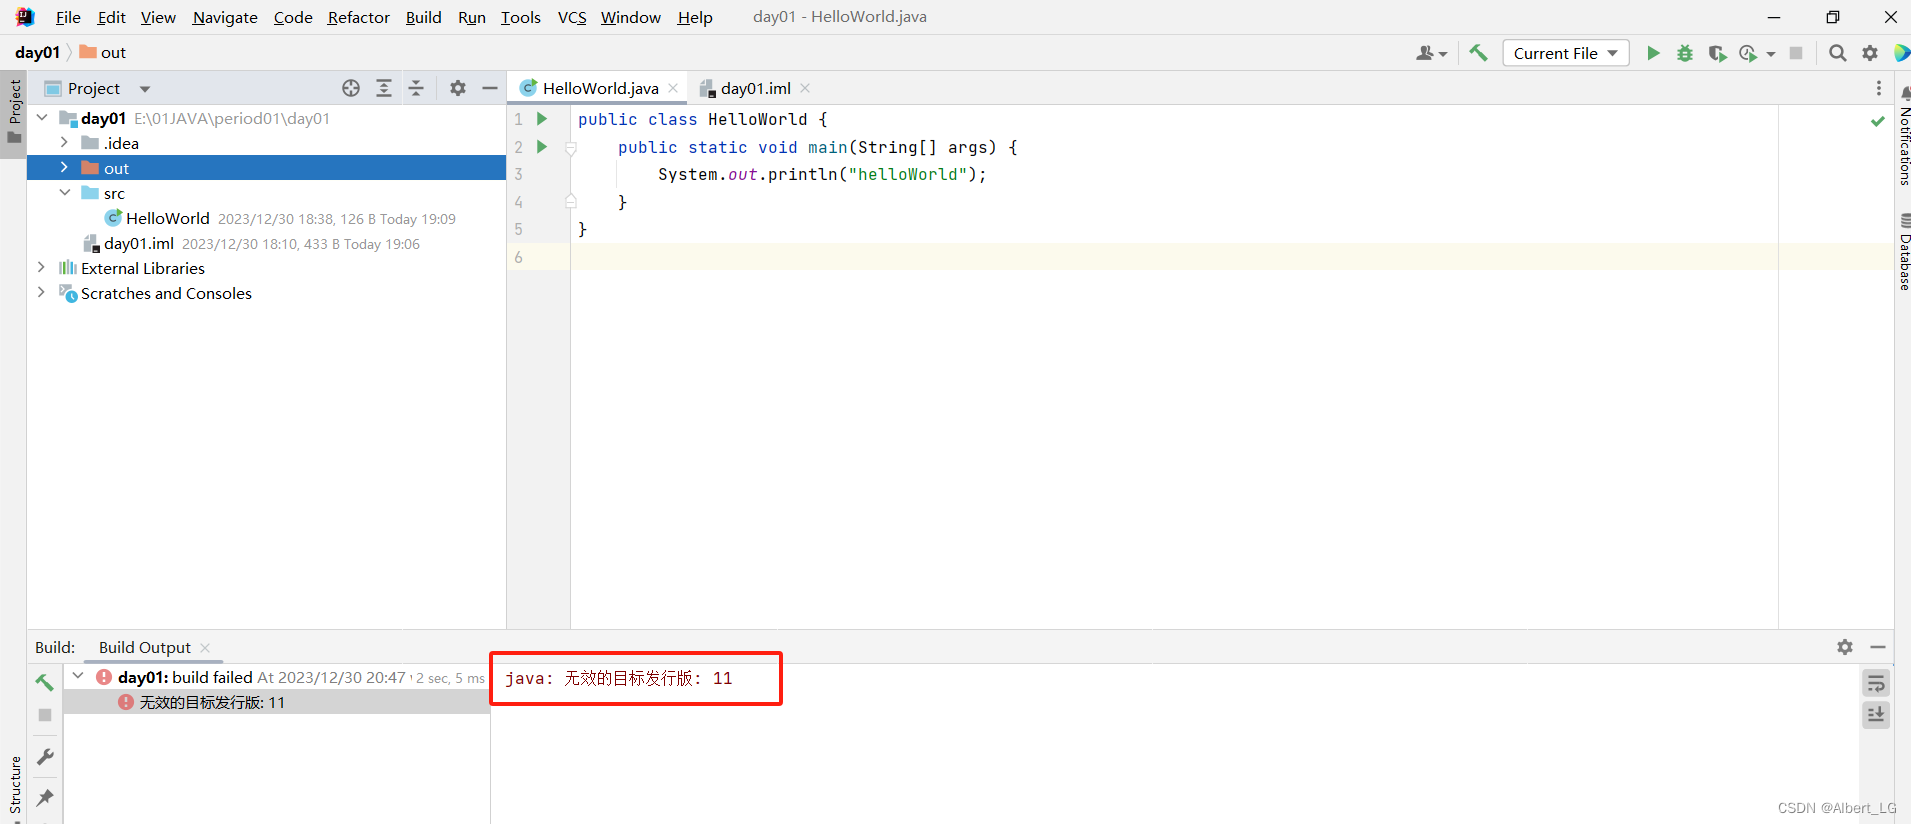Collapse day01 build failed node
The height and width of the screenshot is (824, 1911).
(x=78, y=677)
